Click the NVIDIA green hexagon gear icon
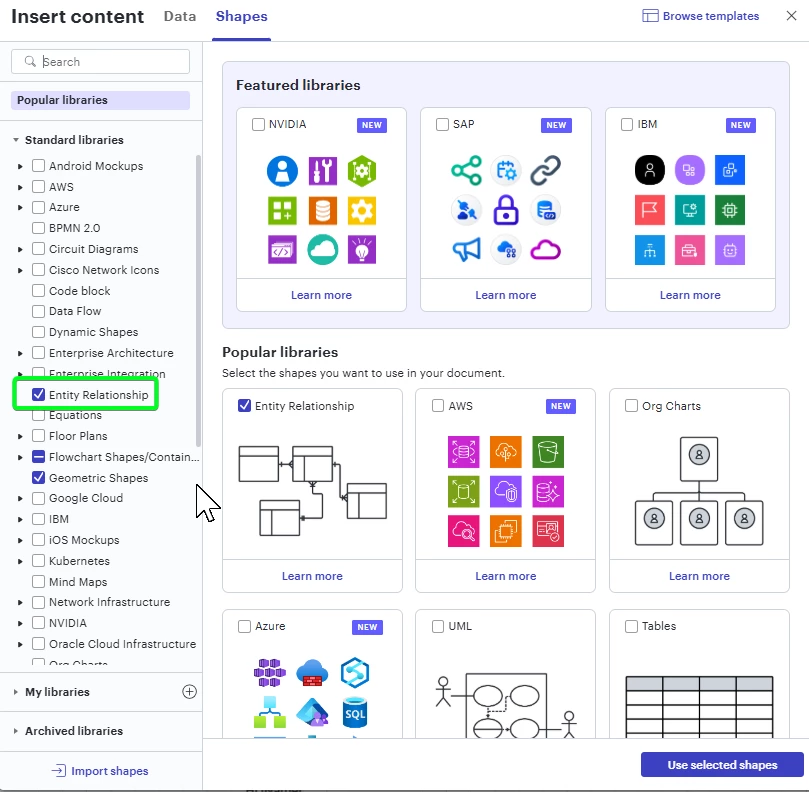Screen dimensions: 809x792 [x=362, y=171]
